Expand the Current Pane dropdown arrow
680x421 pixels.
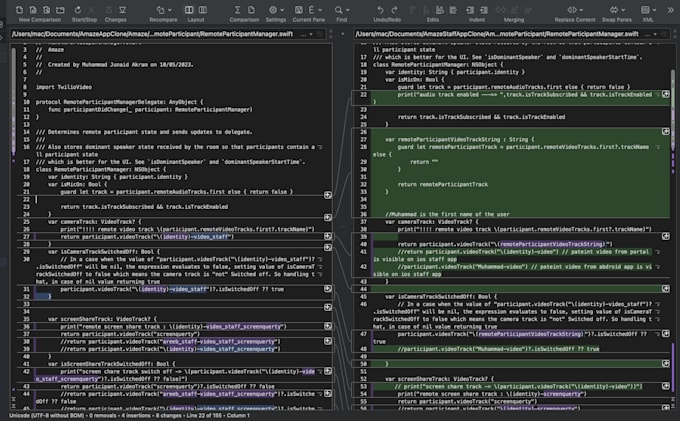[320, 10]
